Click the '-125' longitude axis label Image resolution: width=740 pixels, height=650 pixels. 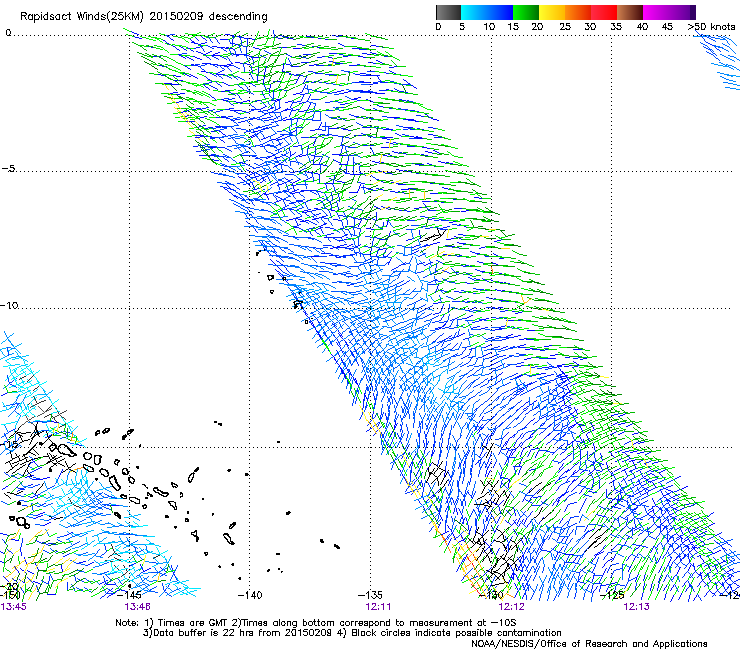point(612,595)
